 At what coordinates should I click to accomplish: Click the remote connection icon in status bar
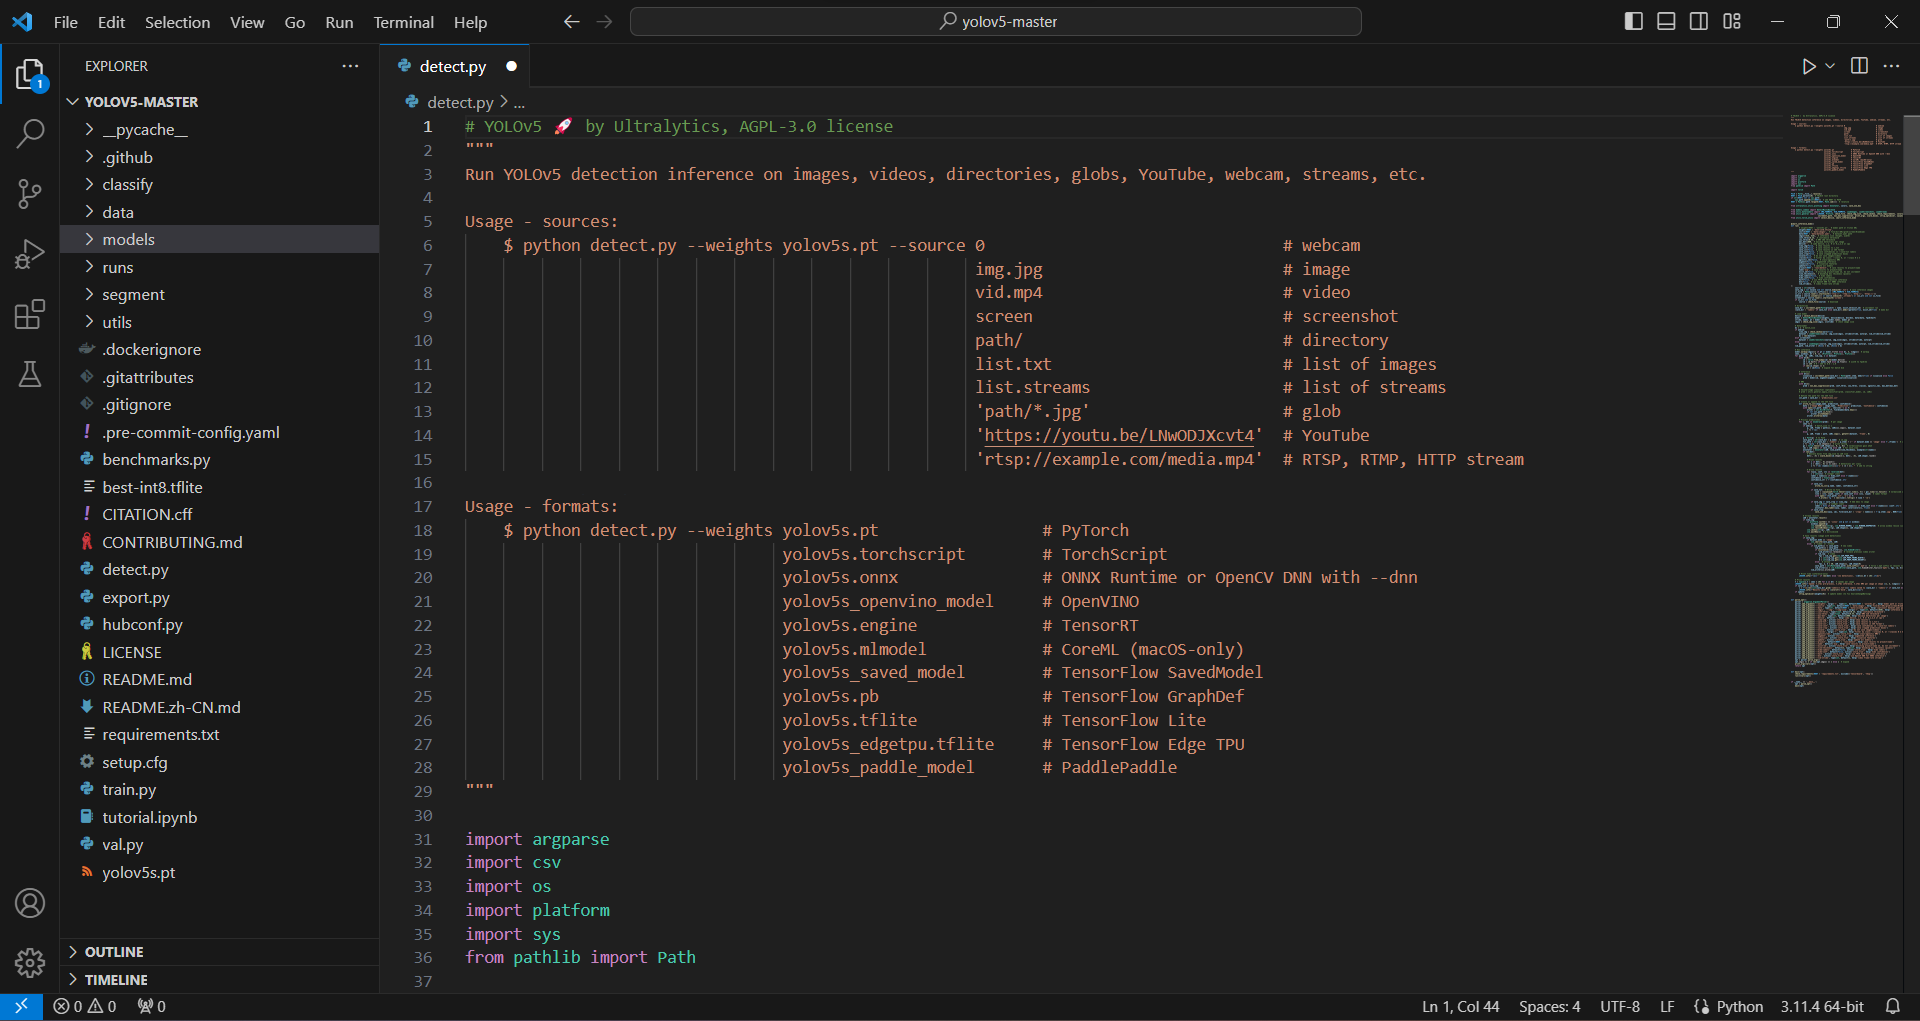[20, 1006]
